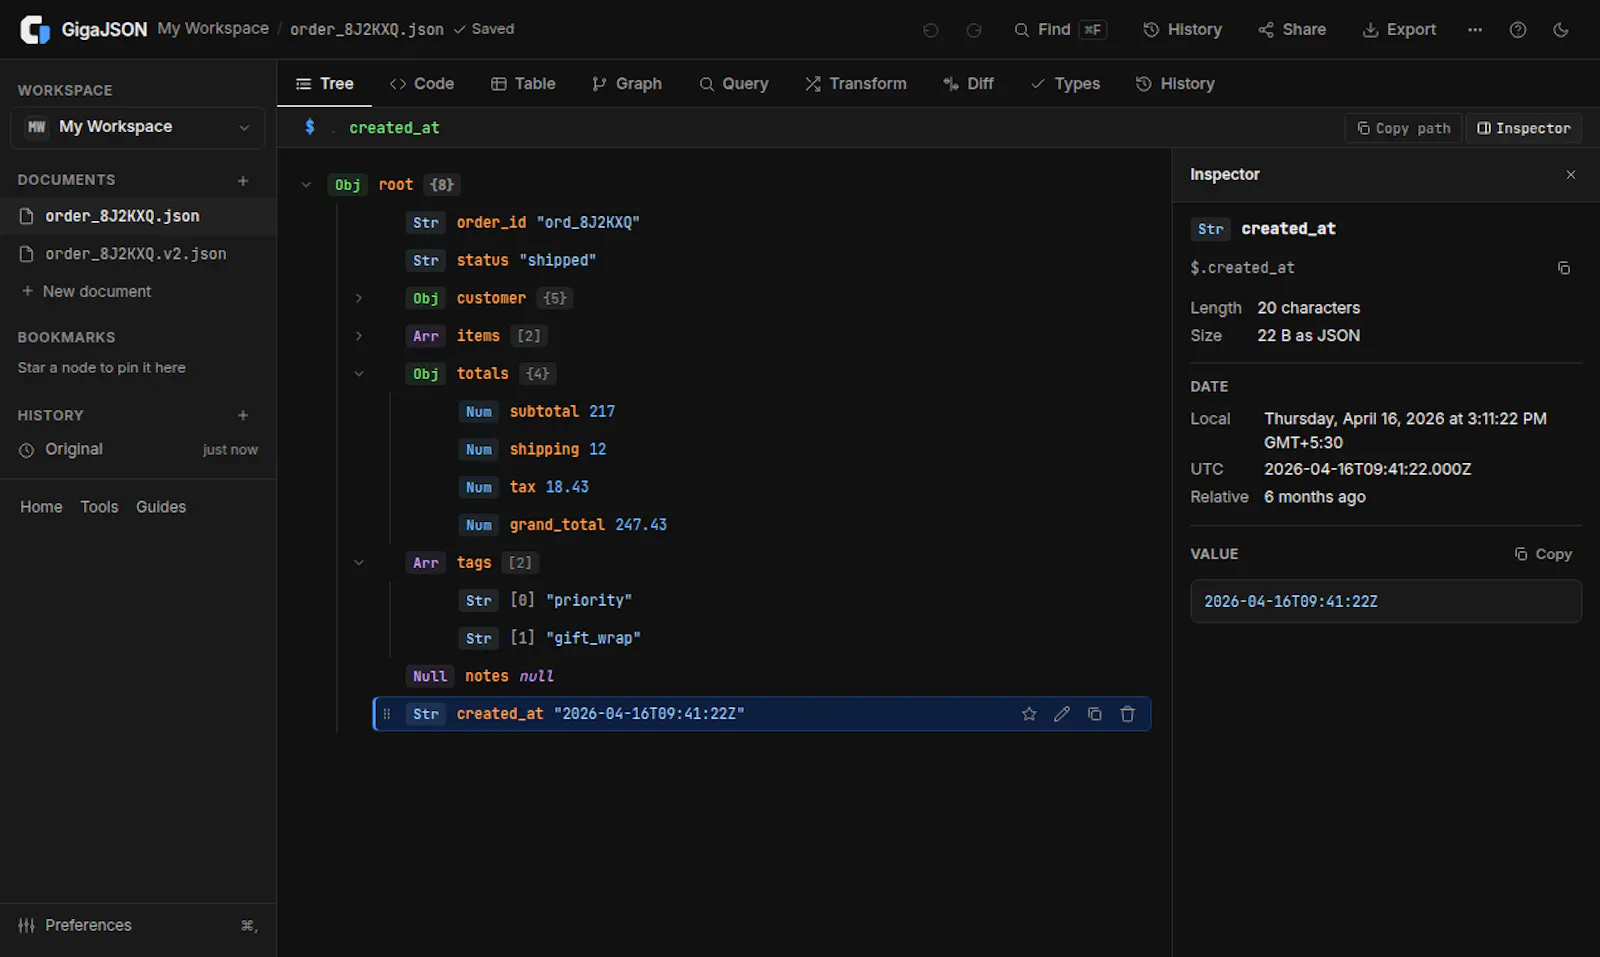Open Preferences in the sidebar
Viewport: 1600px width, 957px height.
tap(138, 926)
